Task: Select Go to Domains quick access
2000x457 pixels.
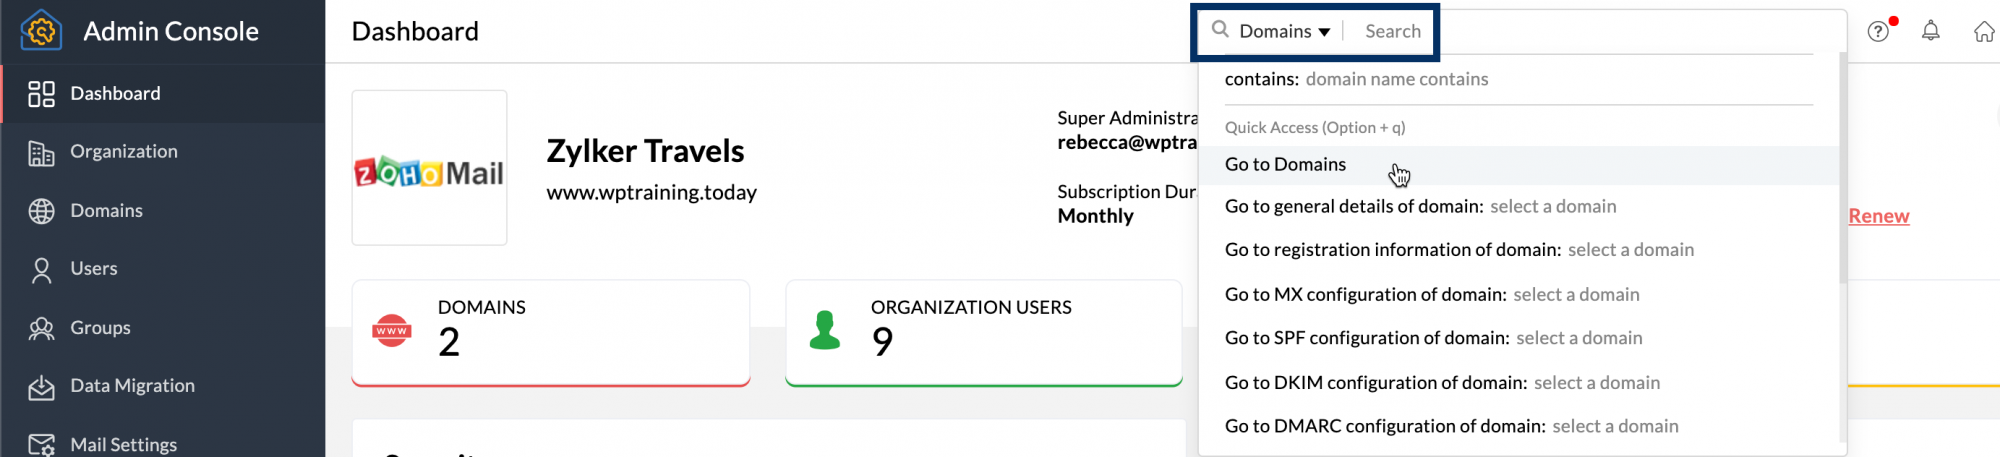Action: [x=1285, y=165]
